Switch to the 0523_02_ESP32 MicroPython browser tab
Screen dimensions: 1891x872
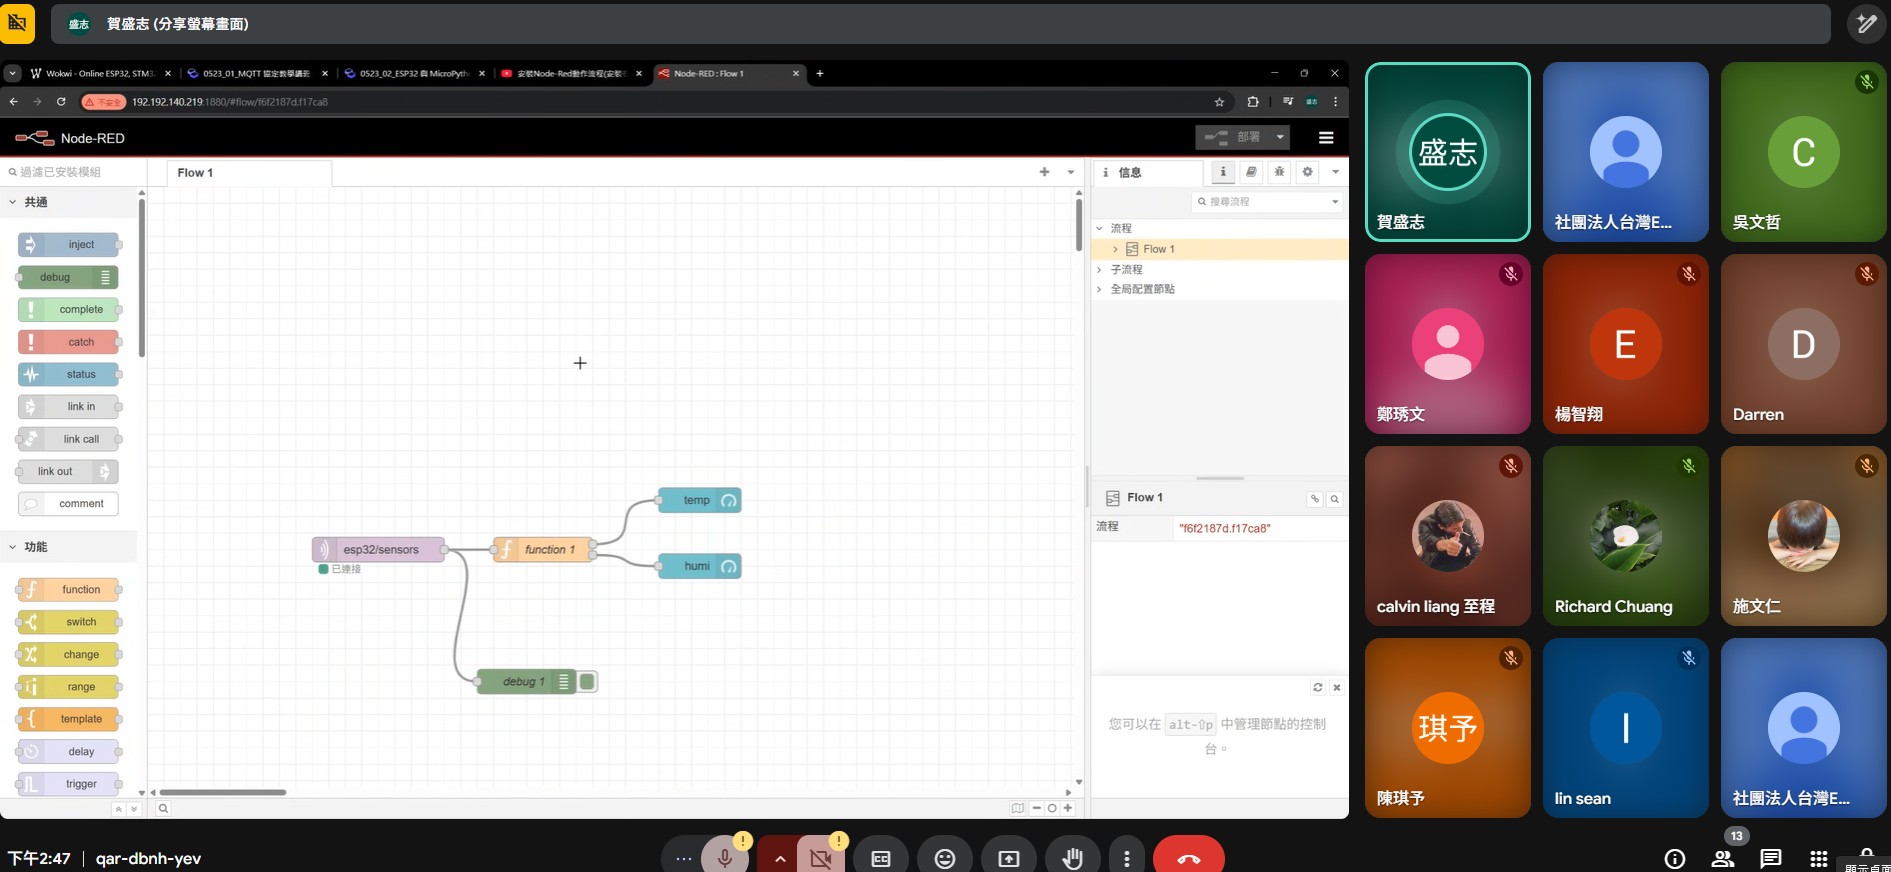(x=414, y=73)
